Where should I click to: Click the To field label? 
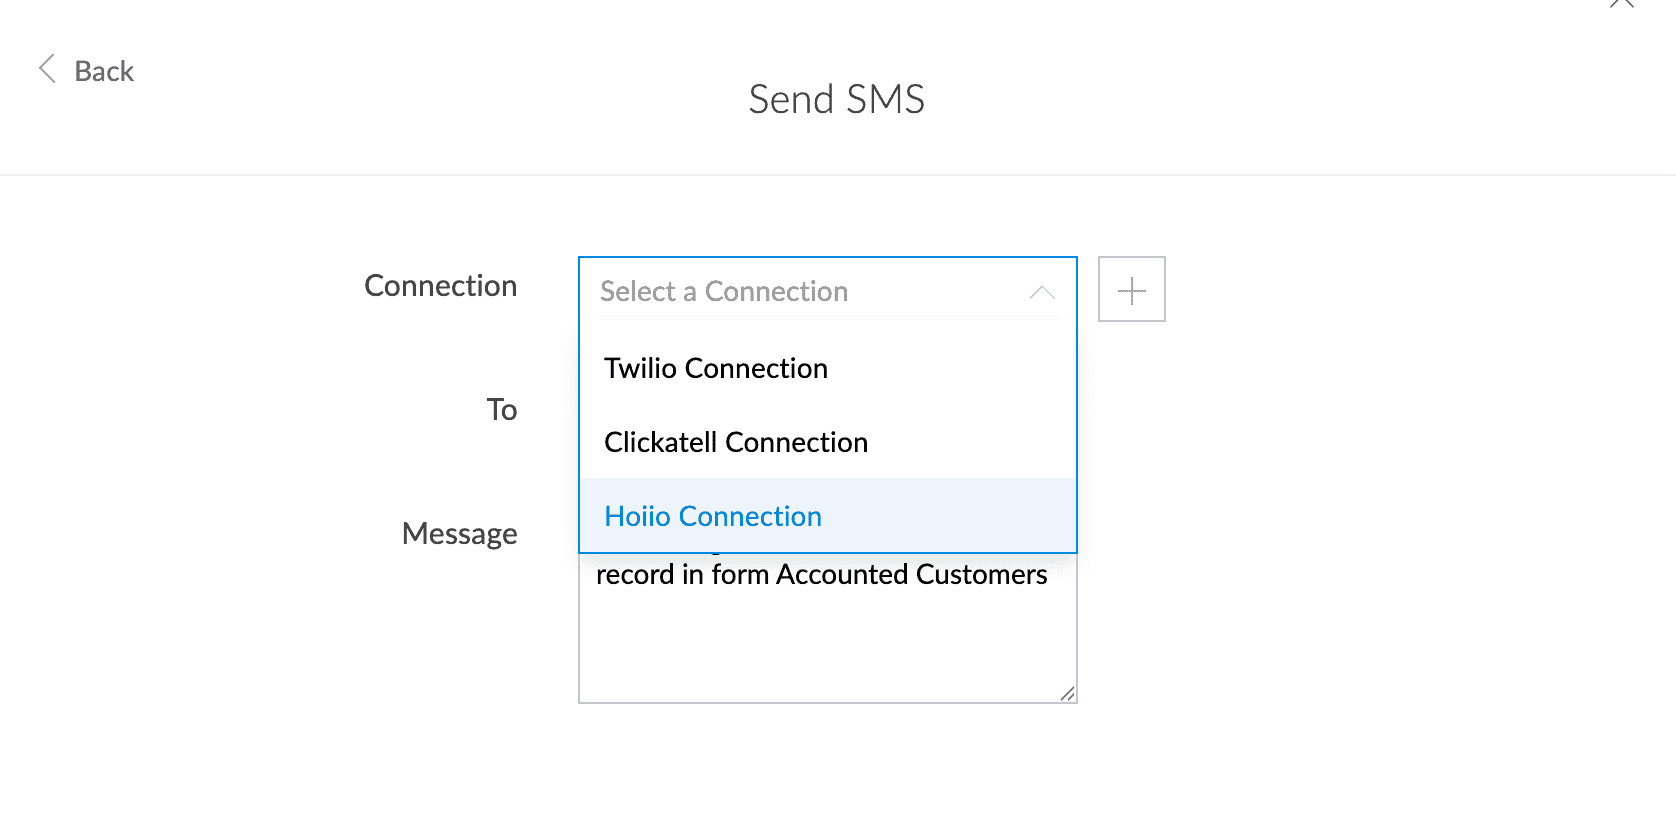(501, 409)
